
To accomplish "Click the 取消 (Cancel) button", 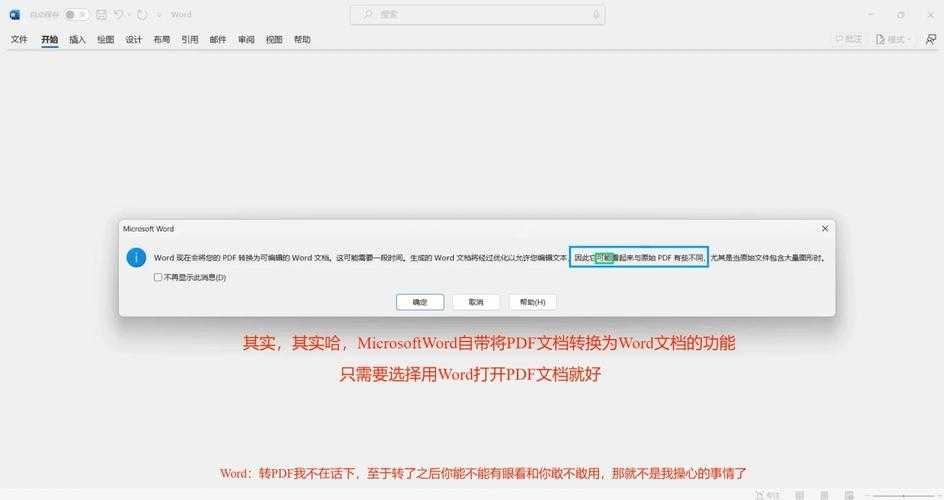I will (476, 302).
